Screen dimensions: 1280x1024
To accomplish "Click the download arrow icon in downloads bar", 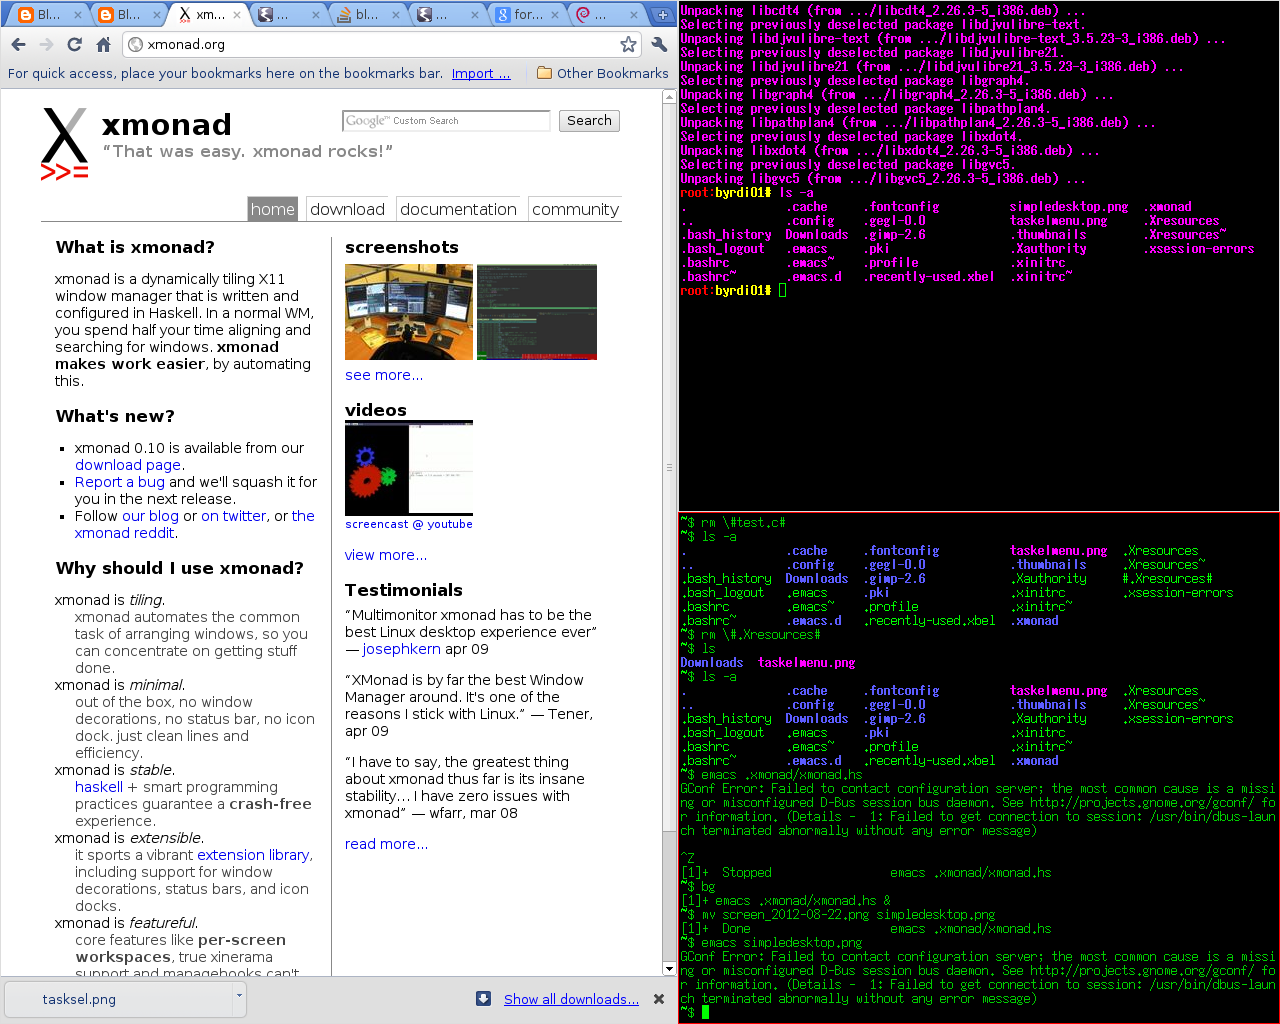I will click(483, 998).
